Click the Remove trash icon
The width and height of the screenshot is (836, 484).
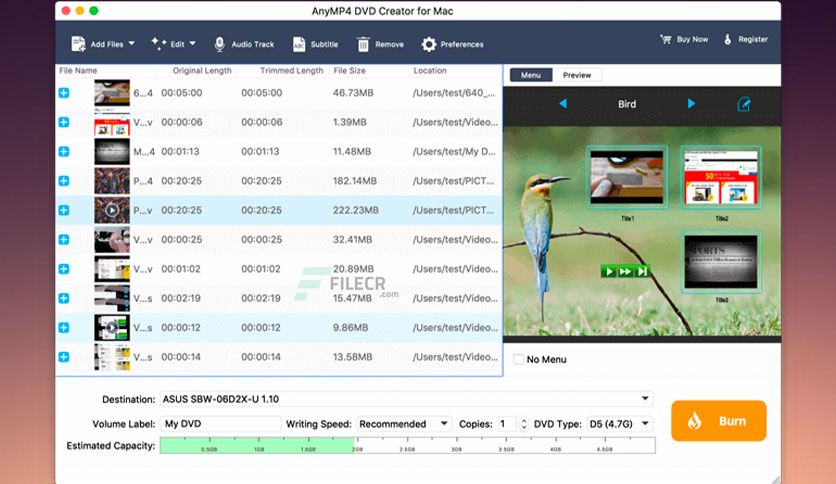(x=363, y=44)
